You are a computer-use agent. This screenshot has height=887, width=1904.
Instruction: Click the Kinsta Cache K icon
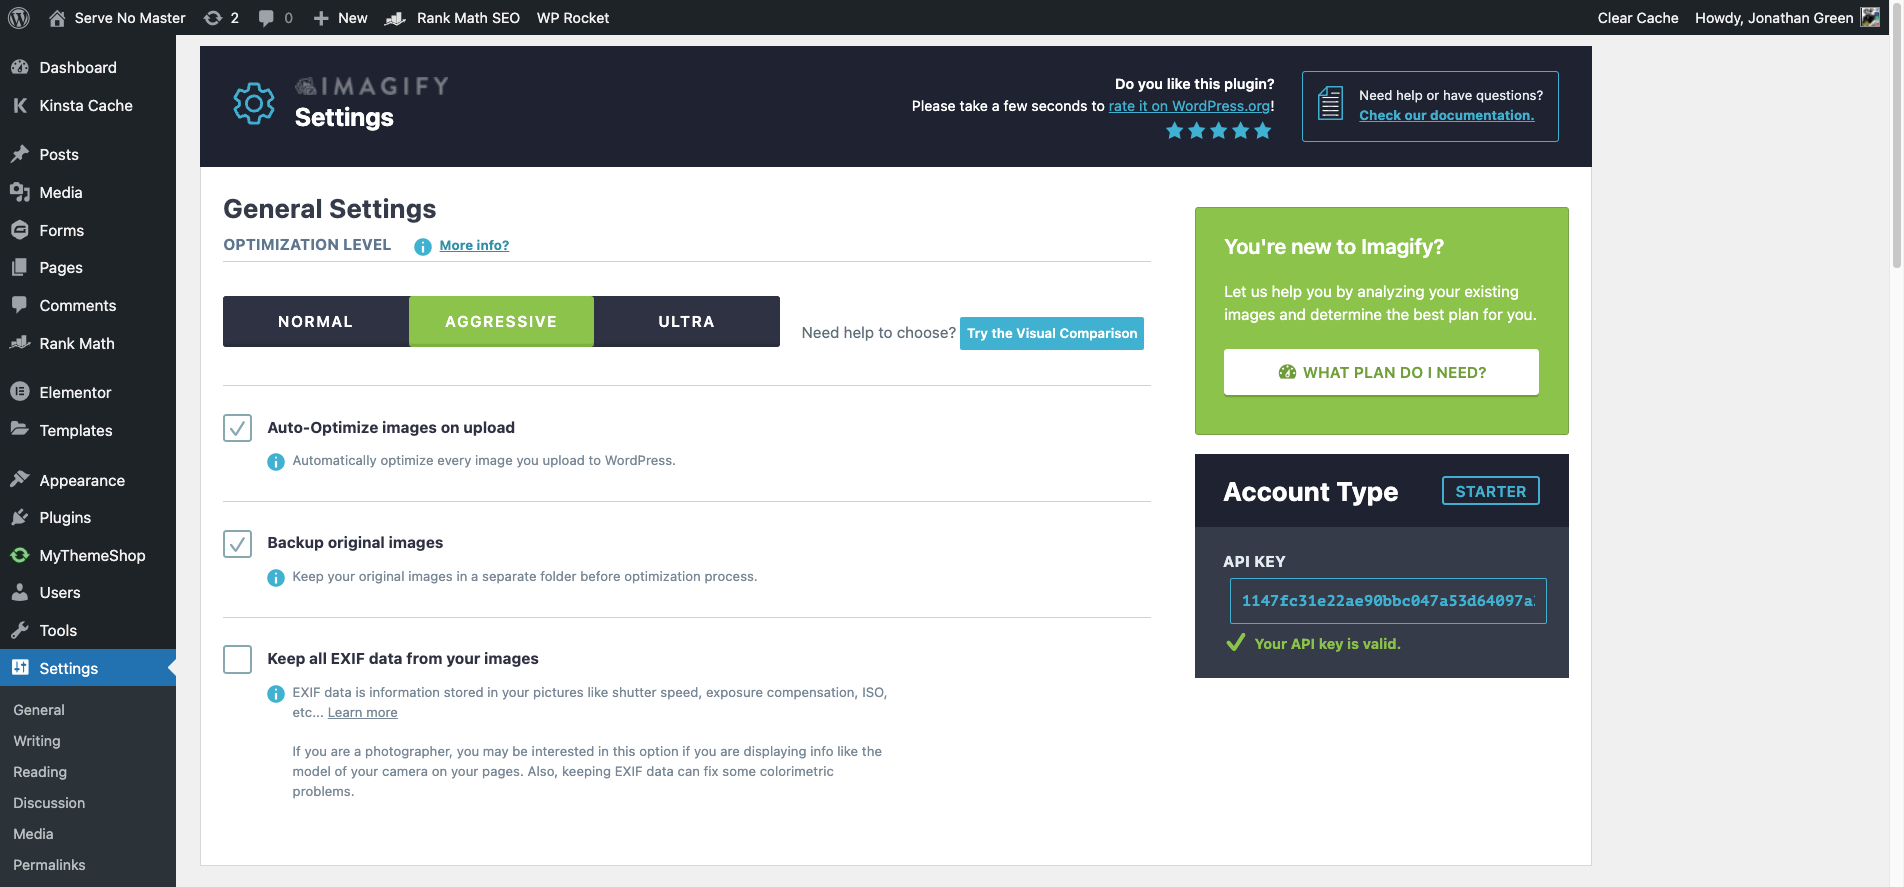[20, 105]
